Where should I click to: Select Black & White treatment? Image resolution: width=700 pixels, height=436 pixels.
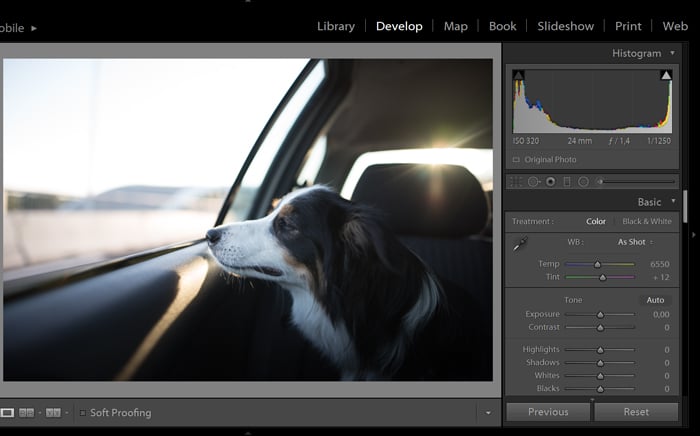pos(647,221)
